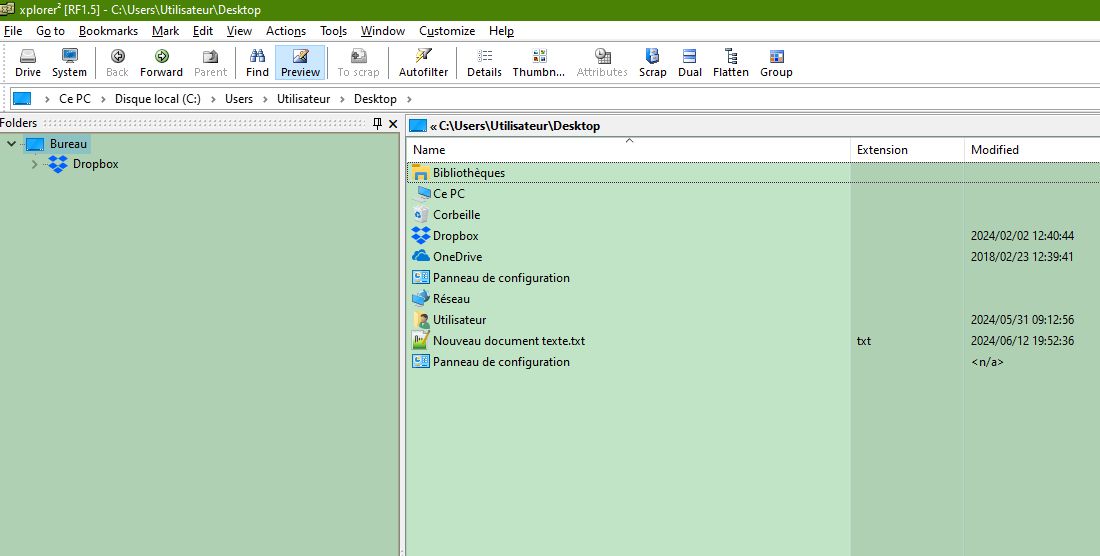Sort files by Modified column header
Image resolution: width=1100 pixels, height=556 pixels.
[995, 150]
